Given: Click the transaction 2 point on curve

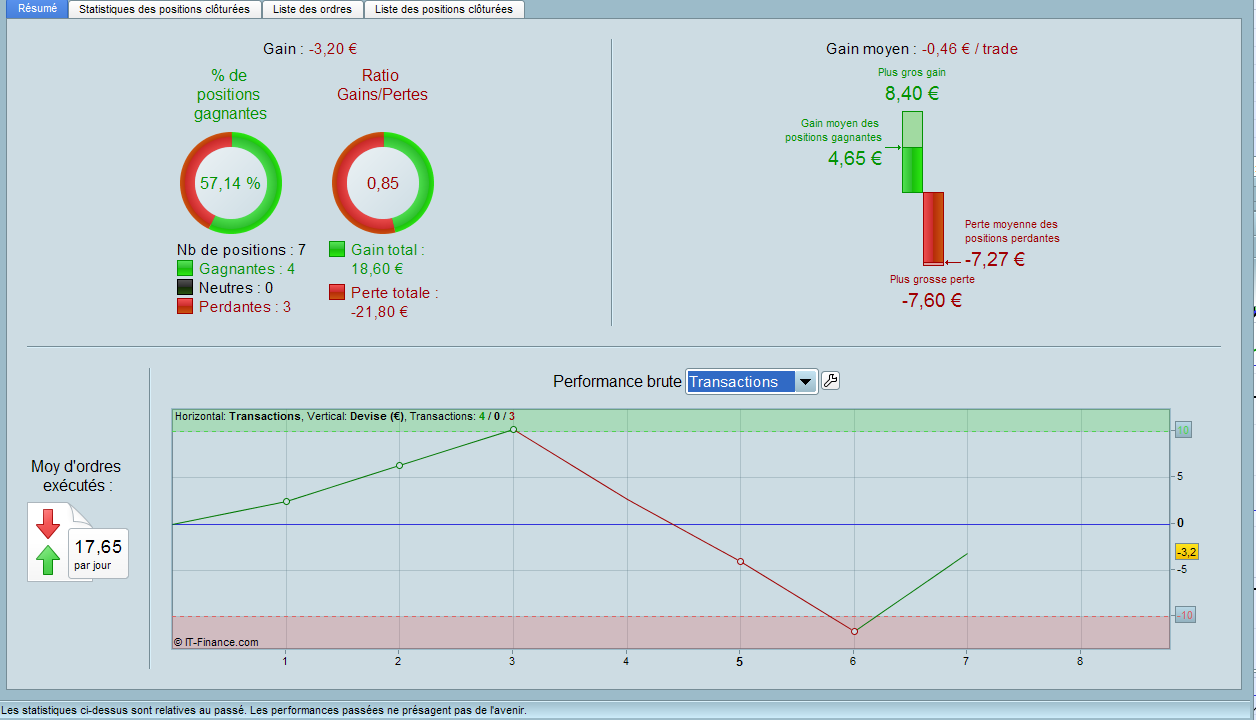Looking at the screenshot, I should pos(399,465).
